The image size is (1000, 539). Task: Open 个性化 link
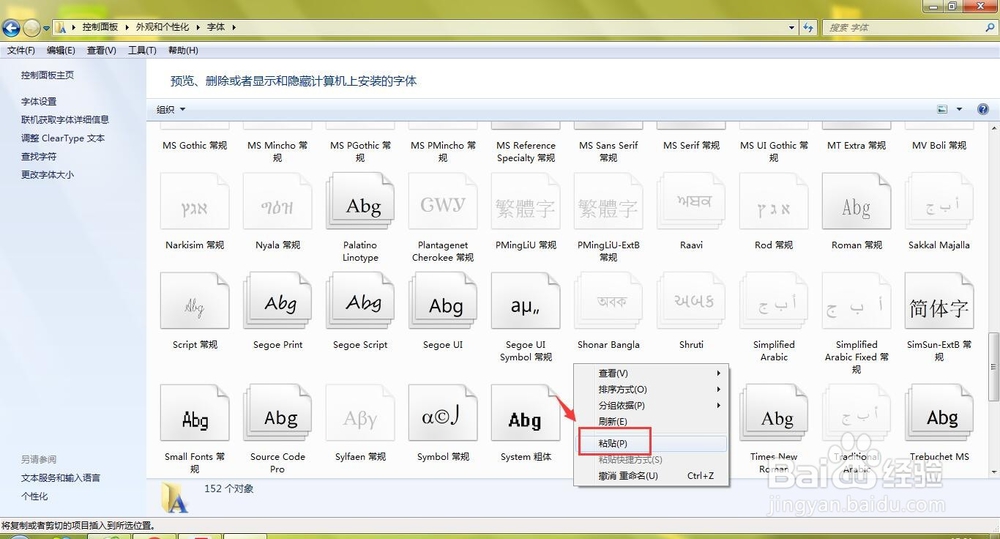pos(34,496)
